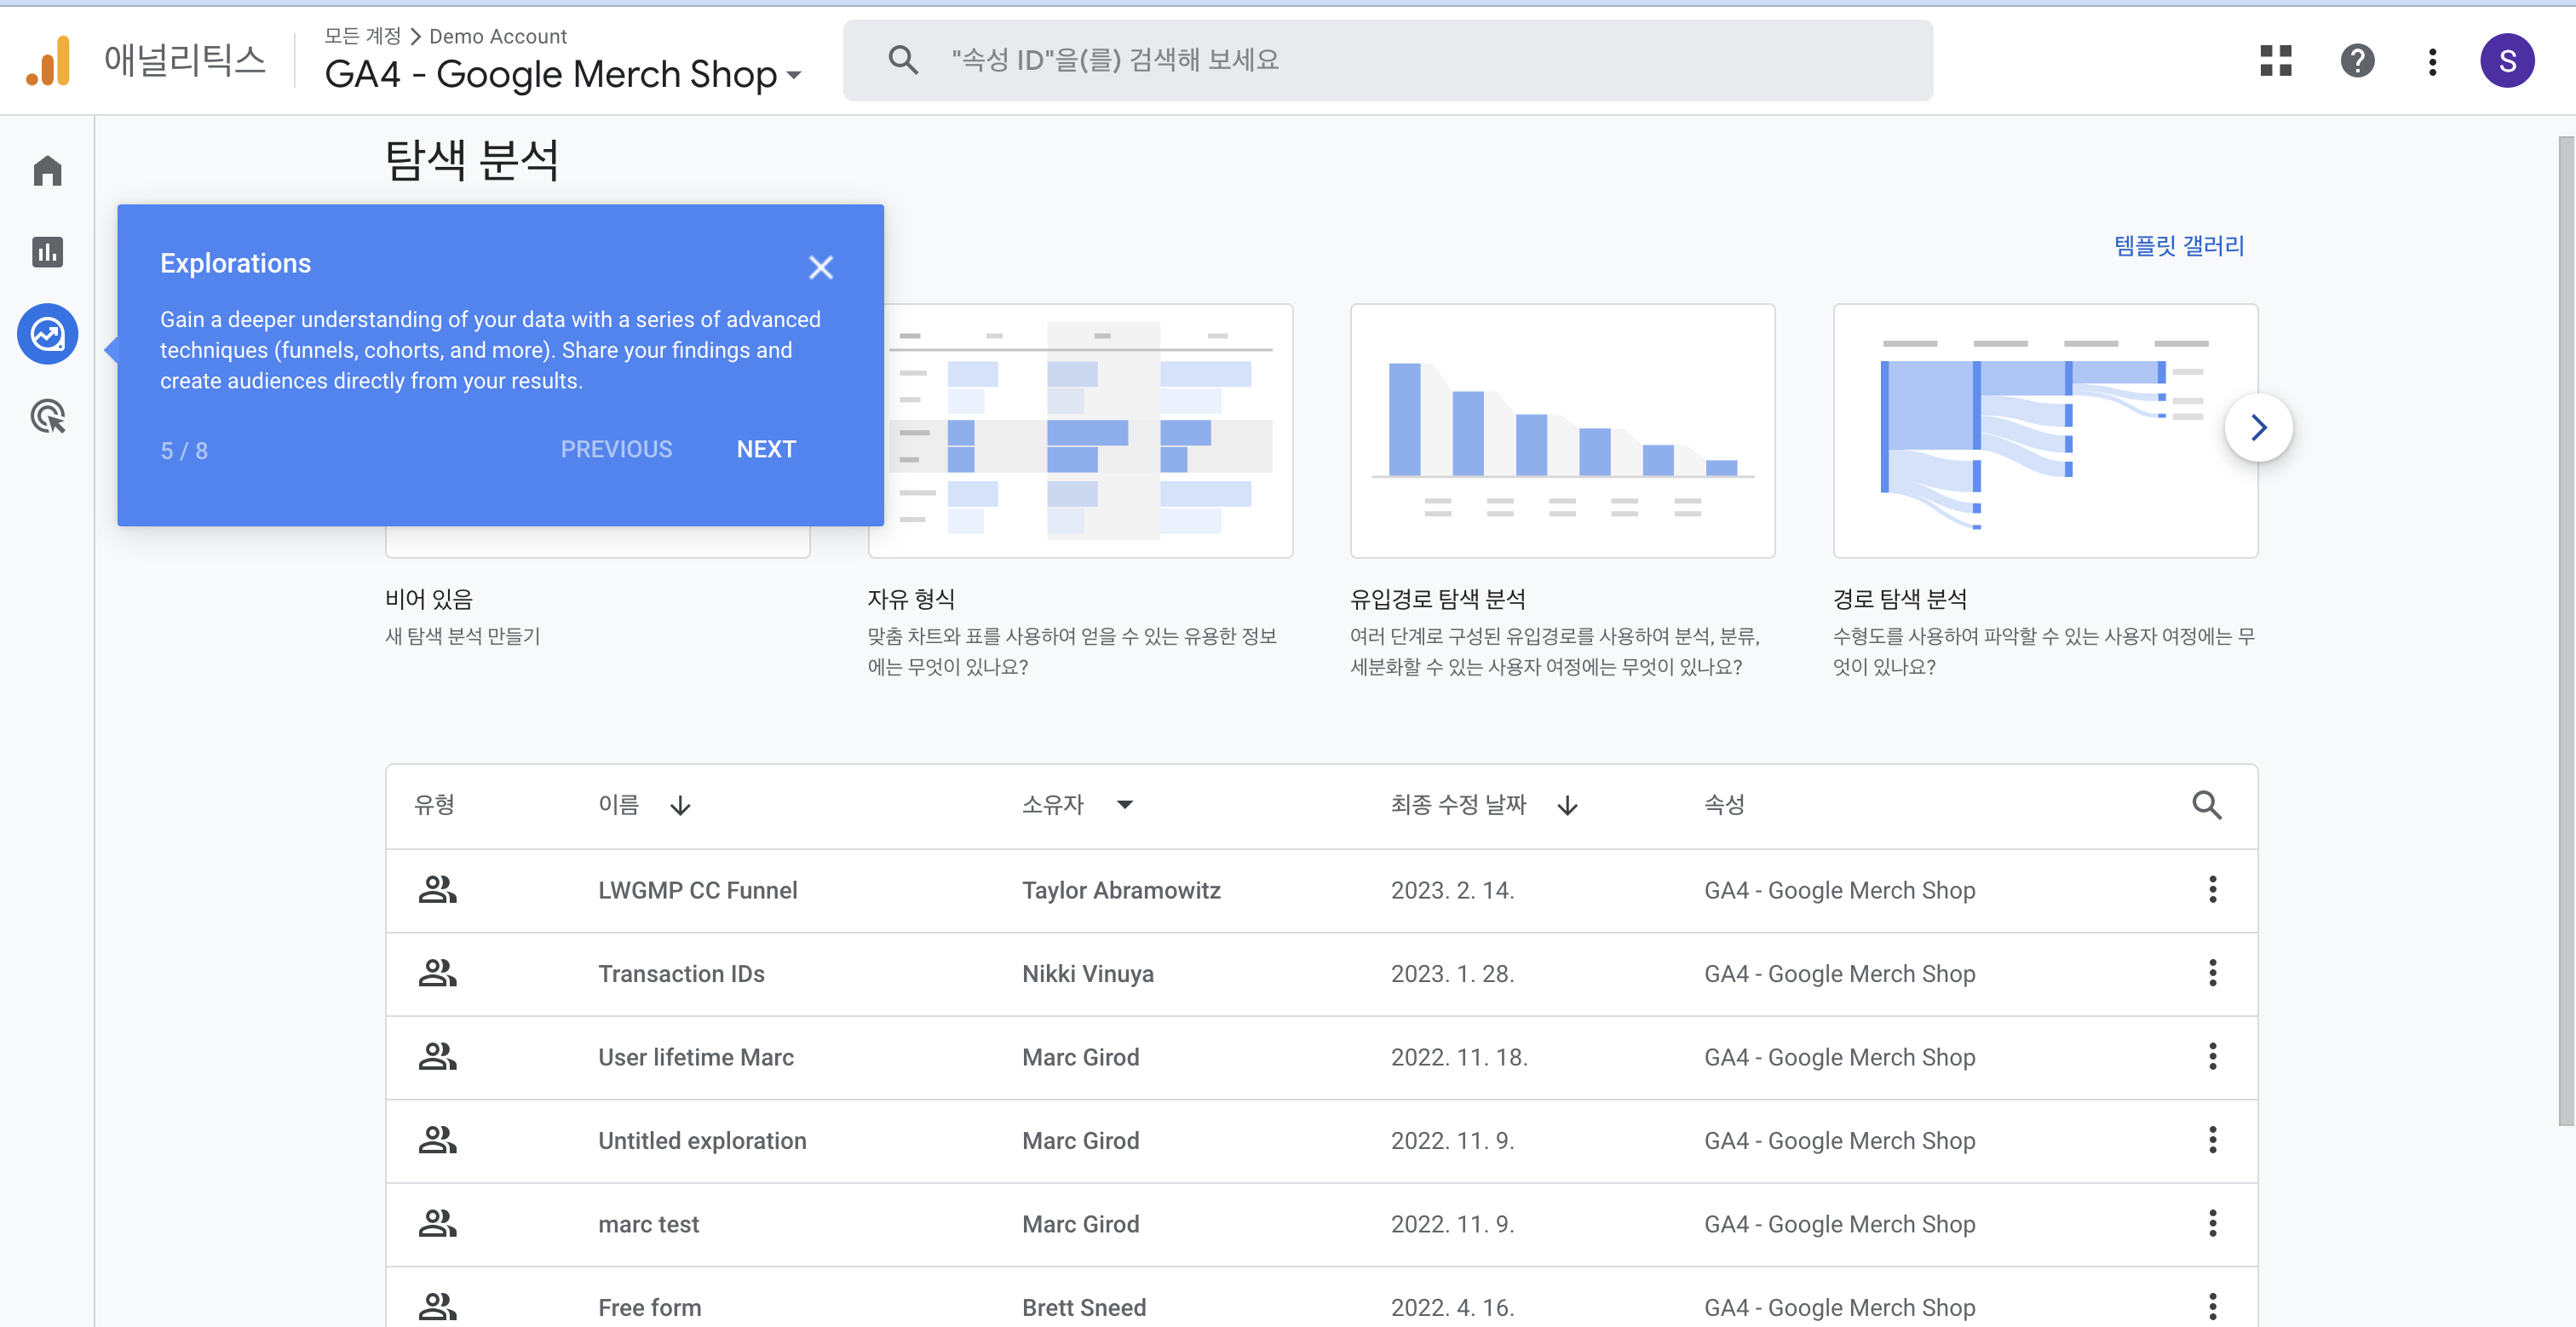Select the 유입경로 탐색 분석 funnel template thumbnail
The height and width of the screenshot is (1327, 2576).
click(1561, 431)
